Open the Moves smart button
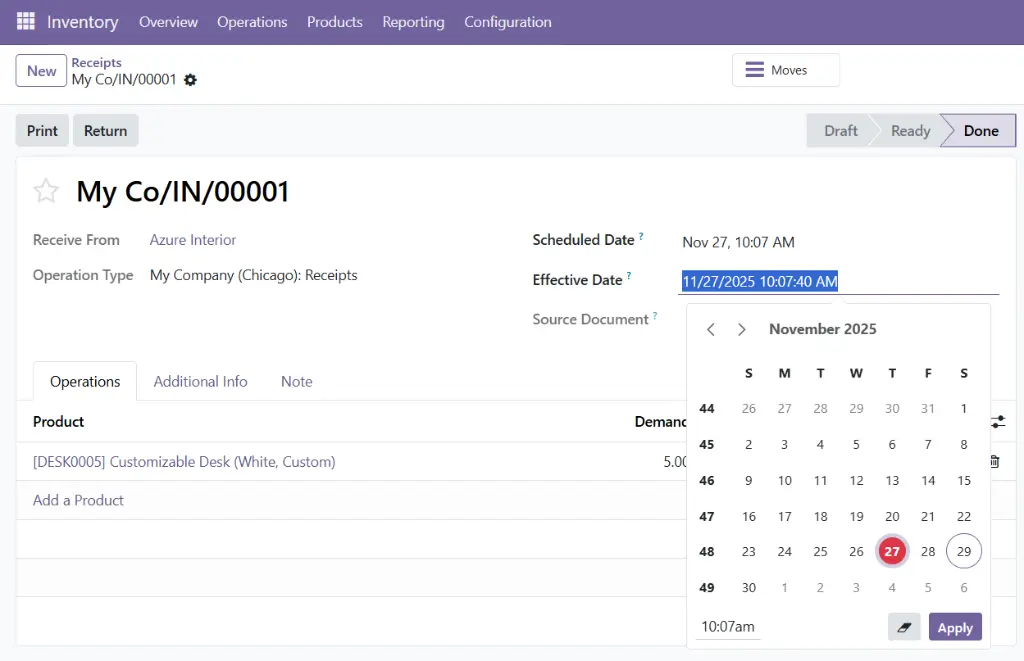 click(786, 70)
